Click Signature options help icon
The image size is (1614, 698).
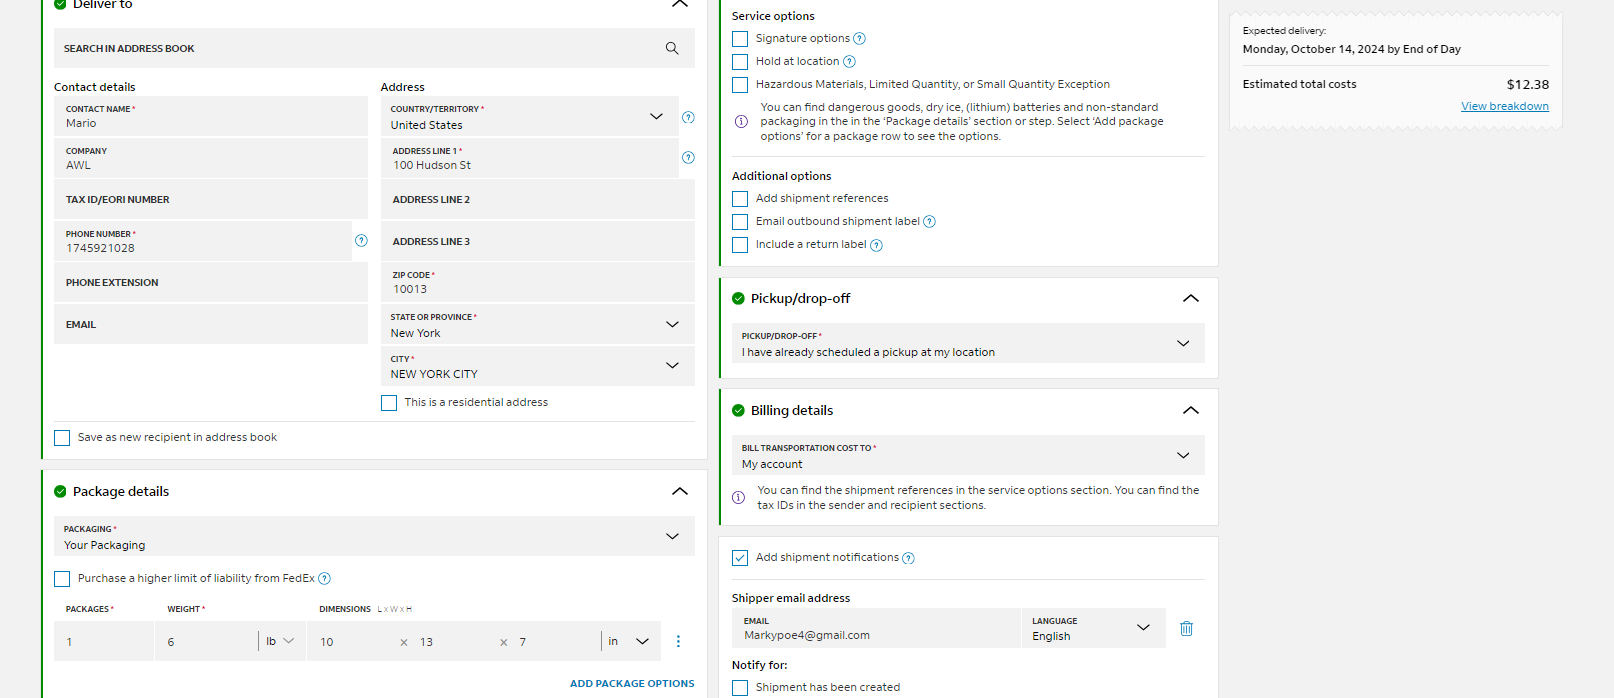(859, 39)
